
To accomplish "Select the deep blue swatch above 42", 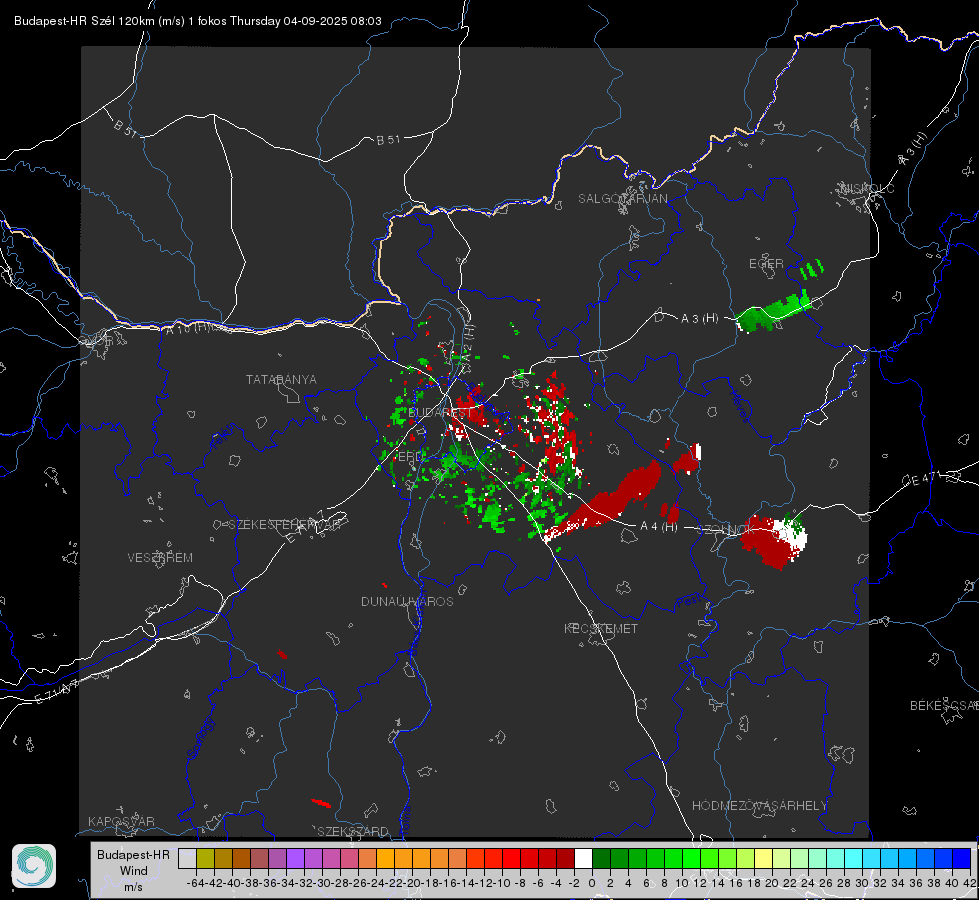I will click(x=962, y=859).
